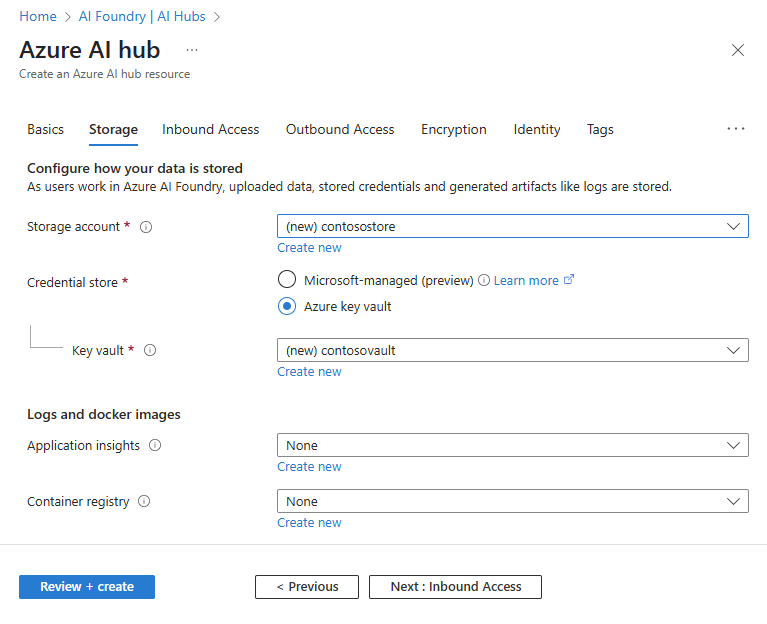The height and width of the screenshot is (624, 767).
Task: Click the 'Logs and docker images' heading
Action: pos(104,414)
